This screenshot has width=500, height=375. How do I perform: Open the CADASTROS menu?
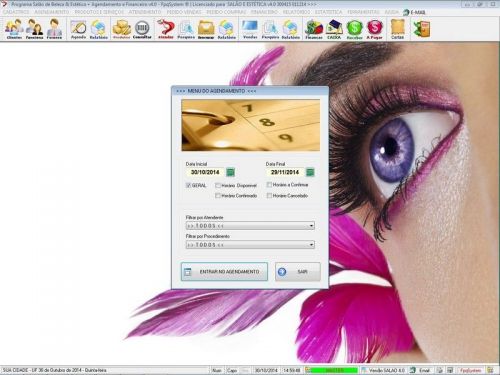click(16, 12)
